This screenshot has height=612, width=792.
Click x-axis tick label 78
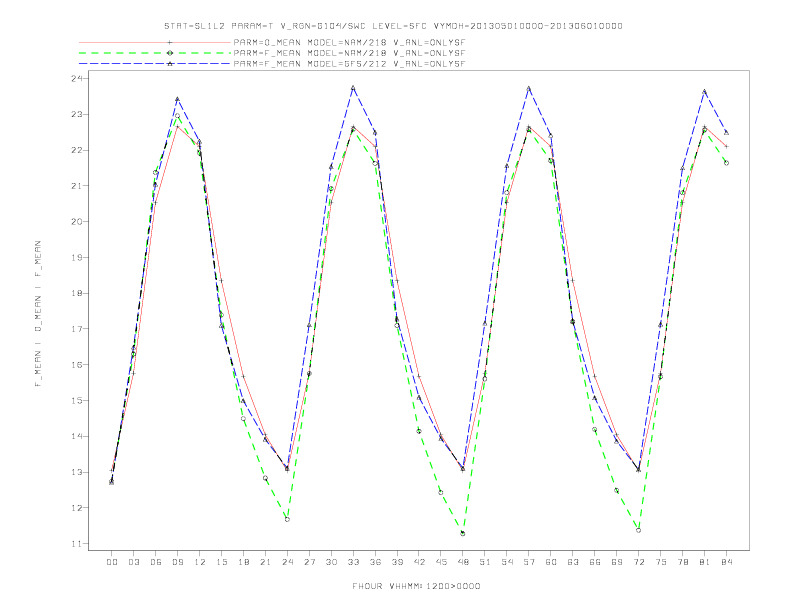[x=682, y=562]
